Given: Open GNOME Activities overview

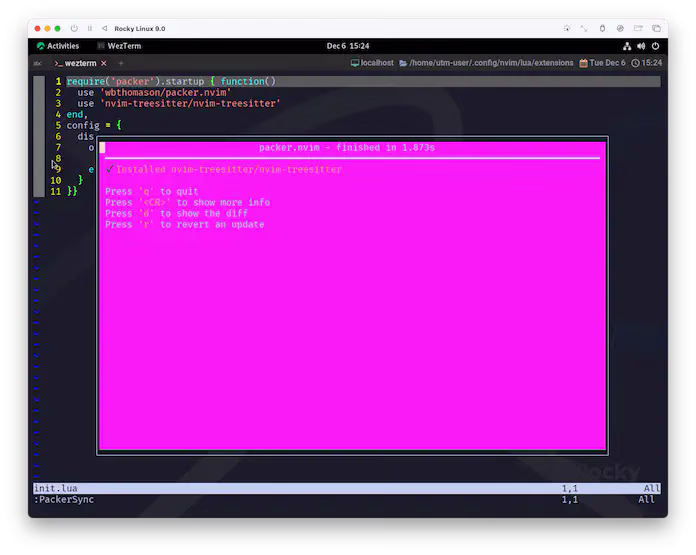Looking at the screenshot, I should click(x=58, y=46).
